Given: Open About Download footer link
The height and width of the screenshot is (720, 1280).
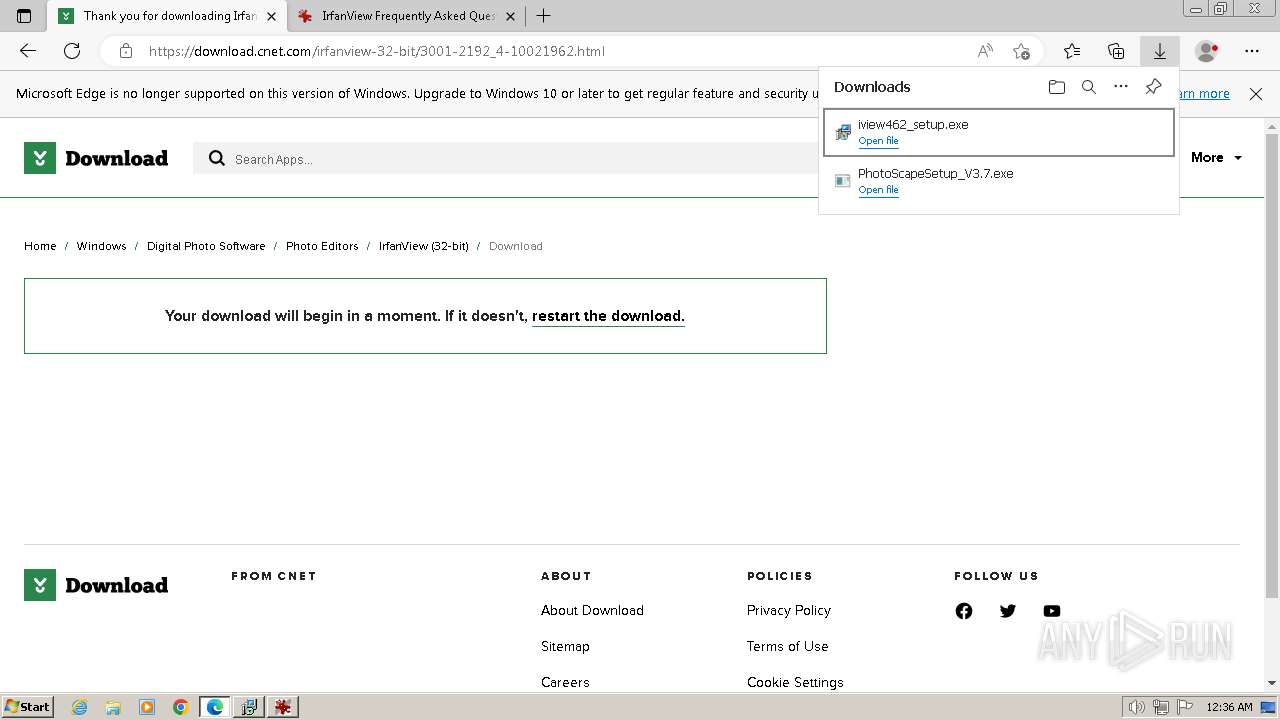Looking at the screenshot, I should point(592,610).
